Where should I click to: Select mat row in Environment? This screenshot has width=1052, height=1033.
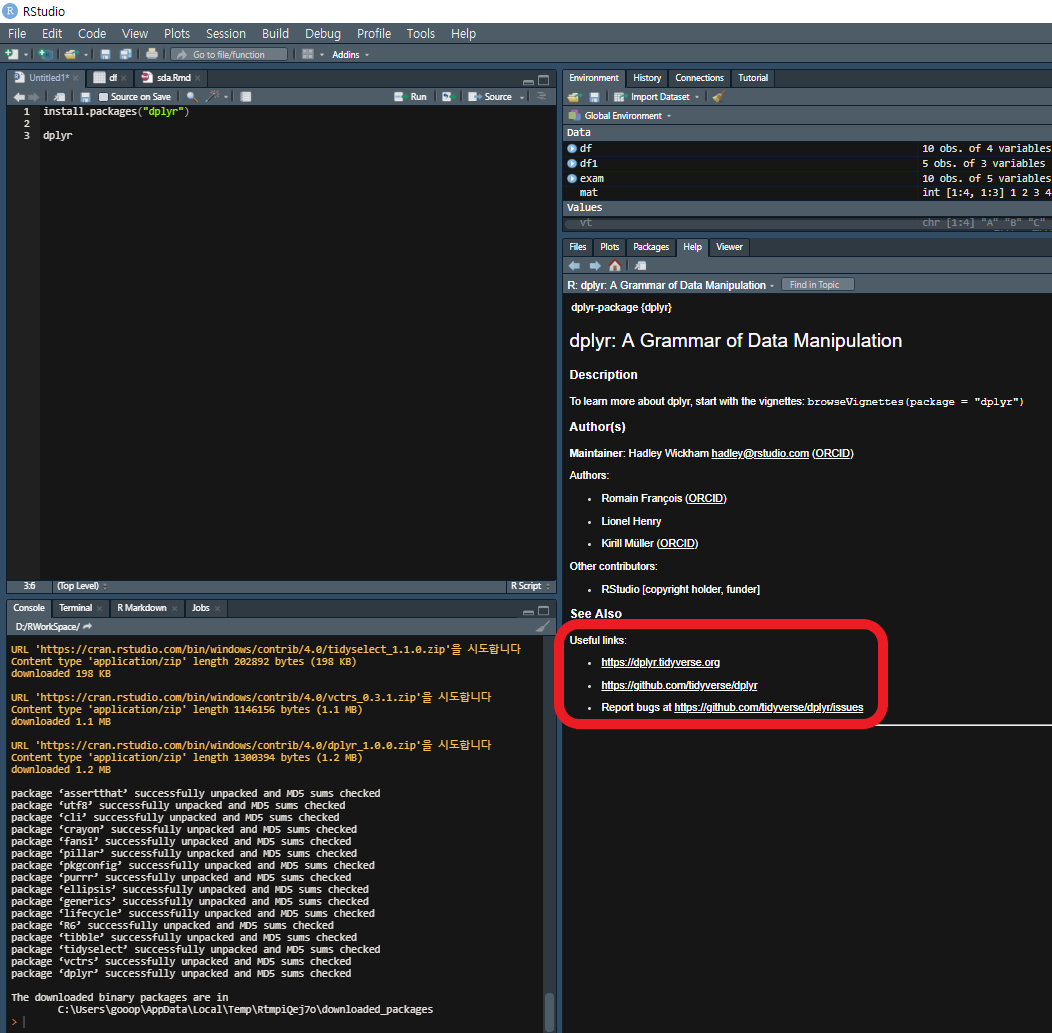[807, 193]
